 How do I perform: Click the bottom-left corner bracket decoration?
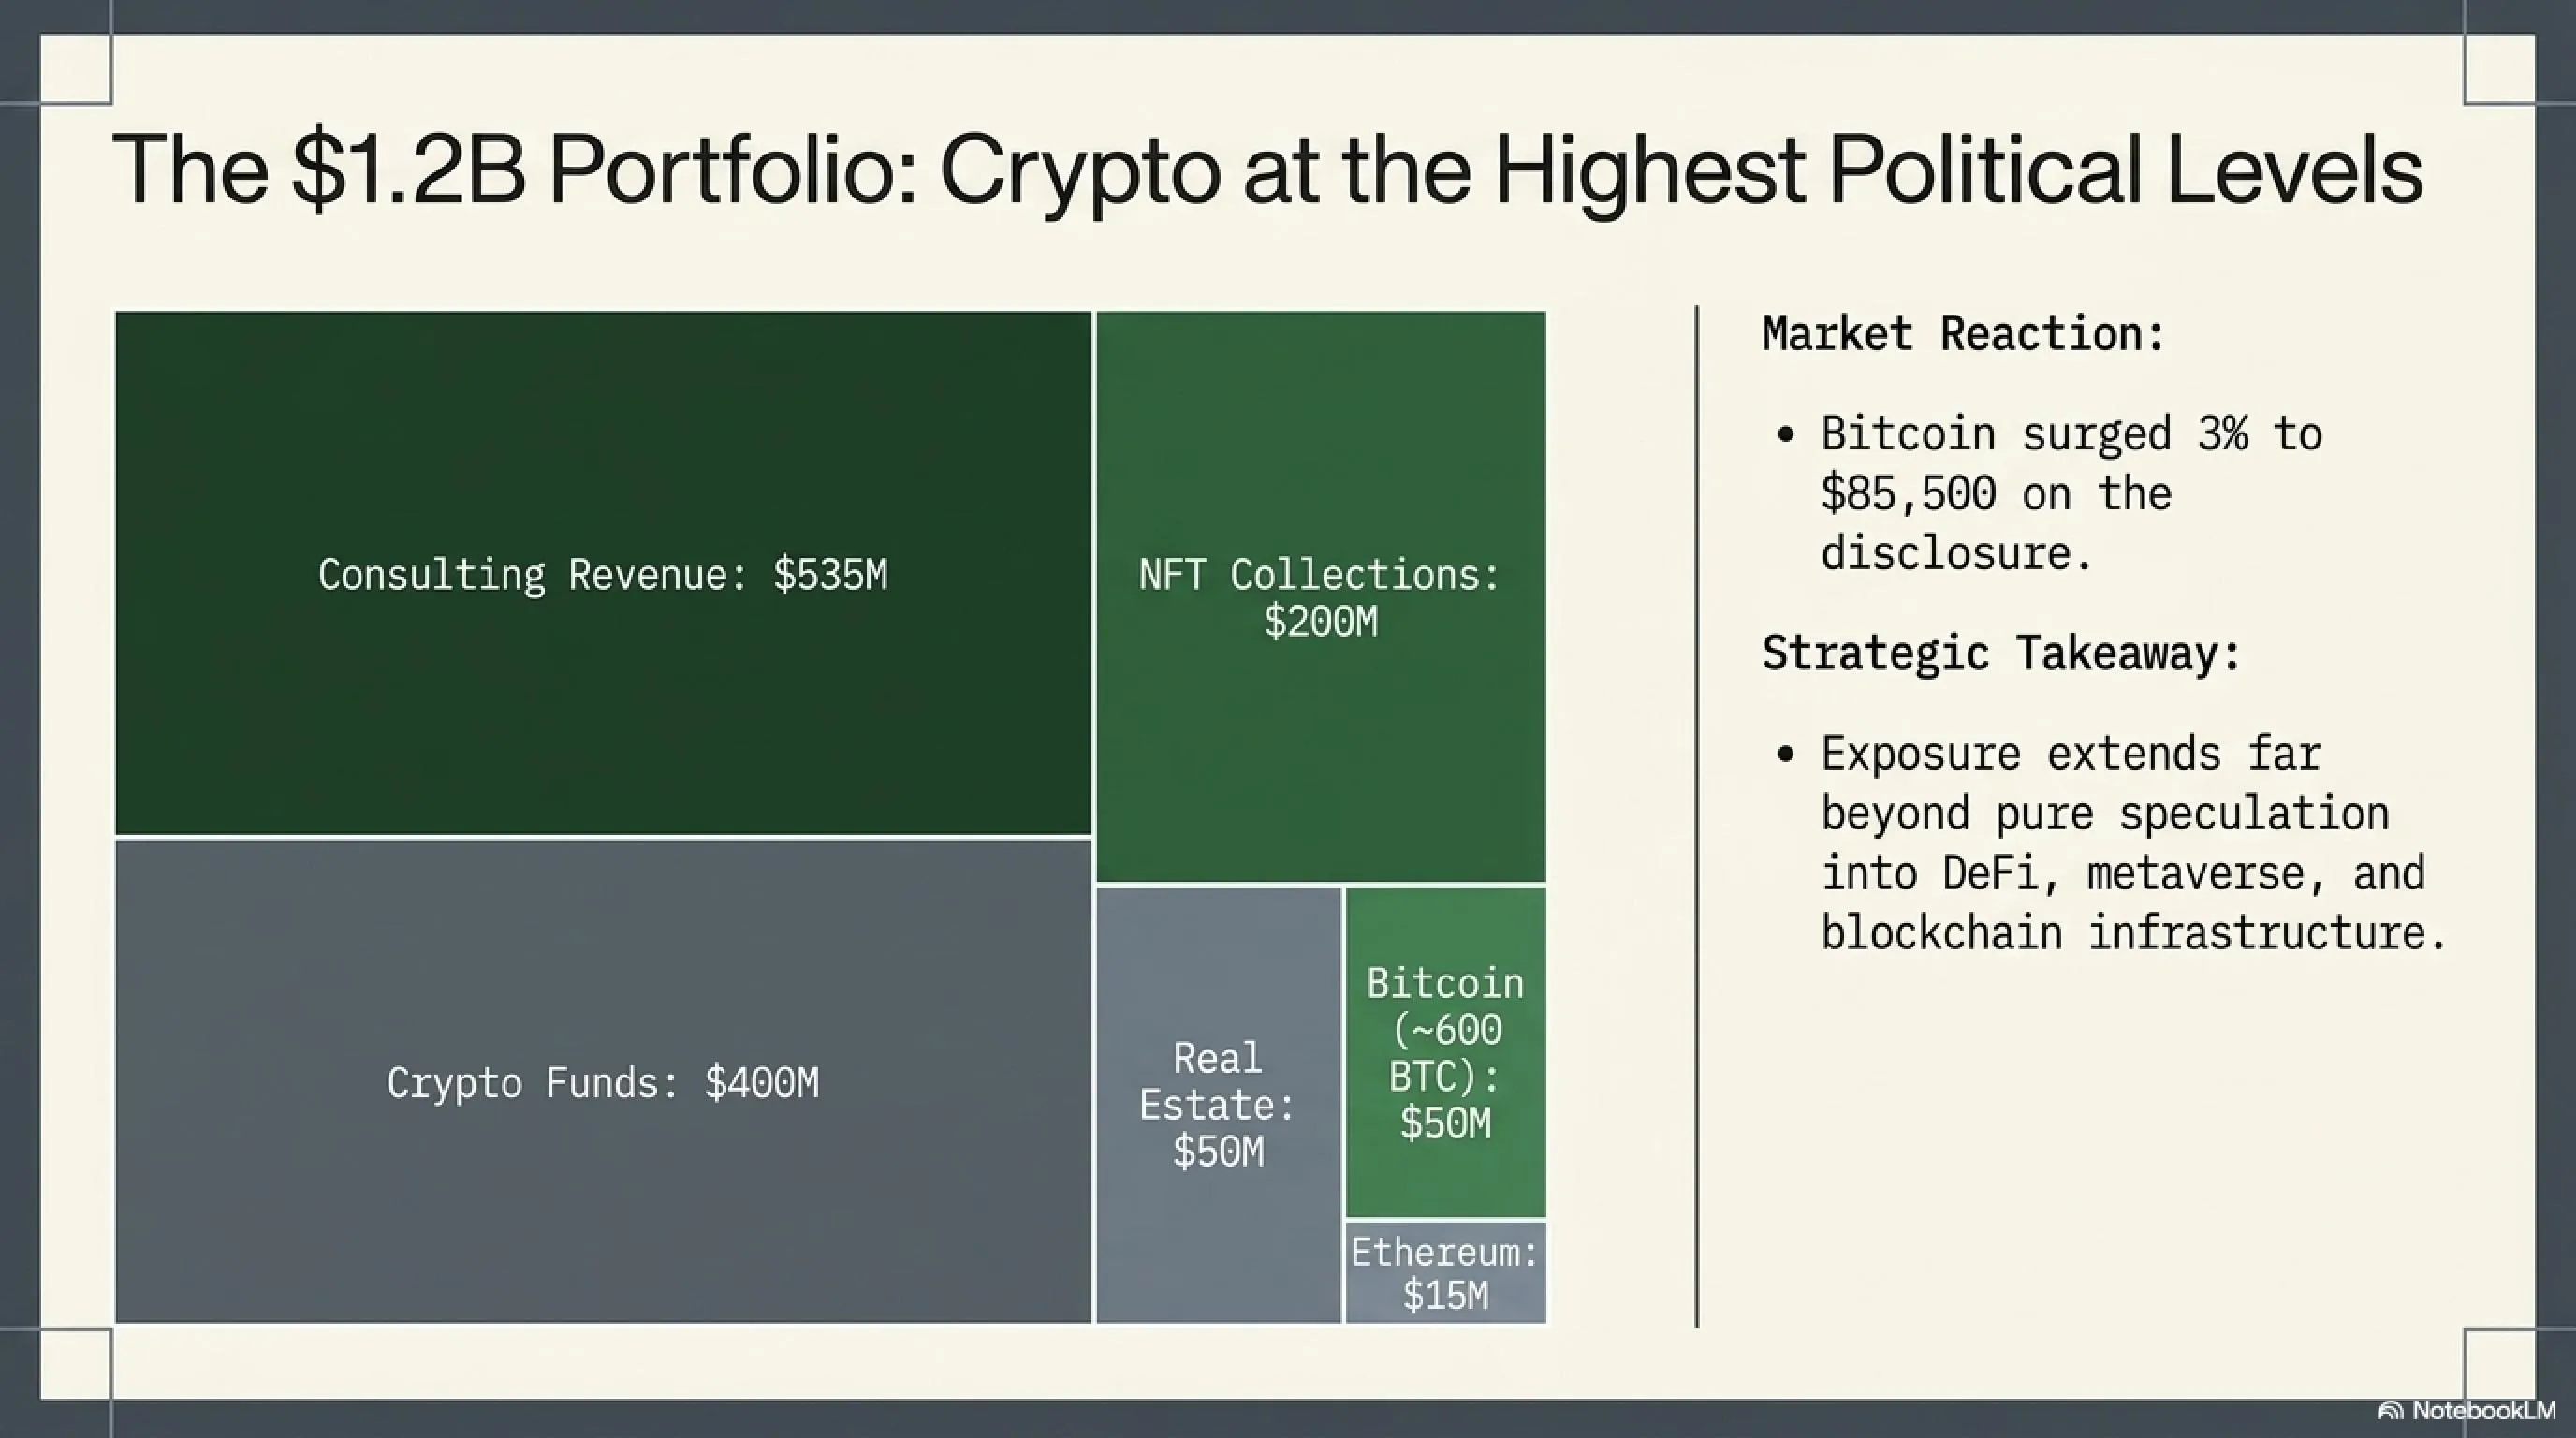coord(76,1364)
